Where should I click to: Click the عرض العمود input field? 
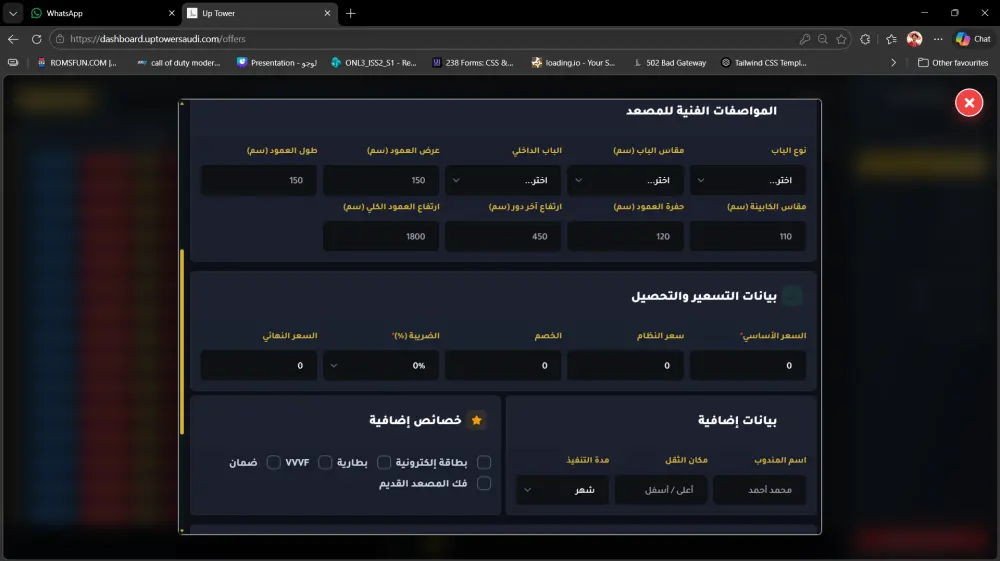click(381, 180)
